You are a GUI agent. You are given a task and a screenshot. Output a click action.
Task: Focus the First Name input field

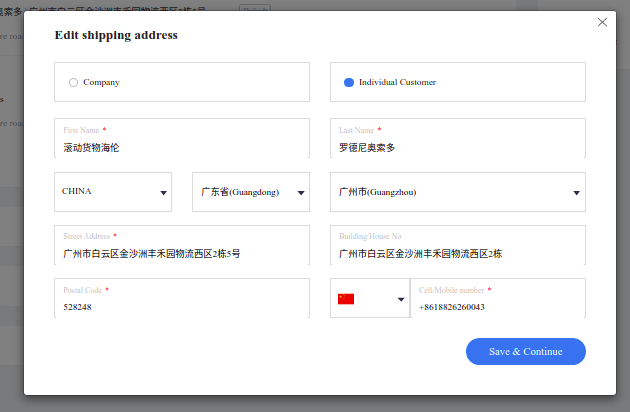click(181, 147)
